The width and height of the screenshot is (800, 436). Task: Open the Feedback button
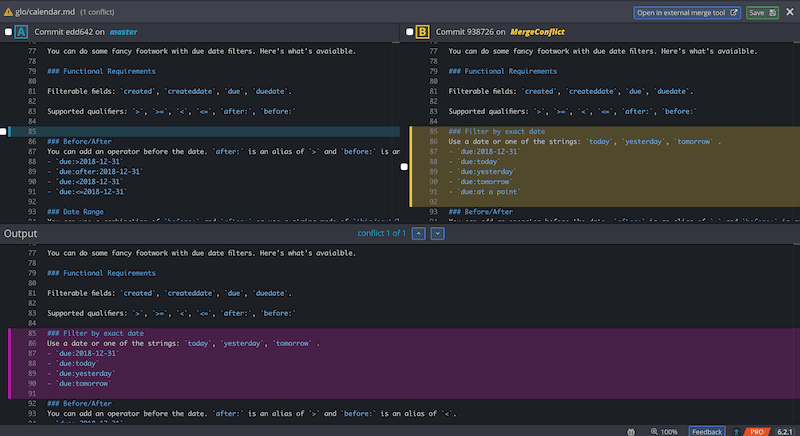click(x=707, y=431)
